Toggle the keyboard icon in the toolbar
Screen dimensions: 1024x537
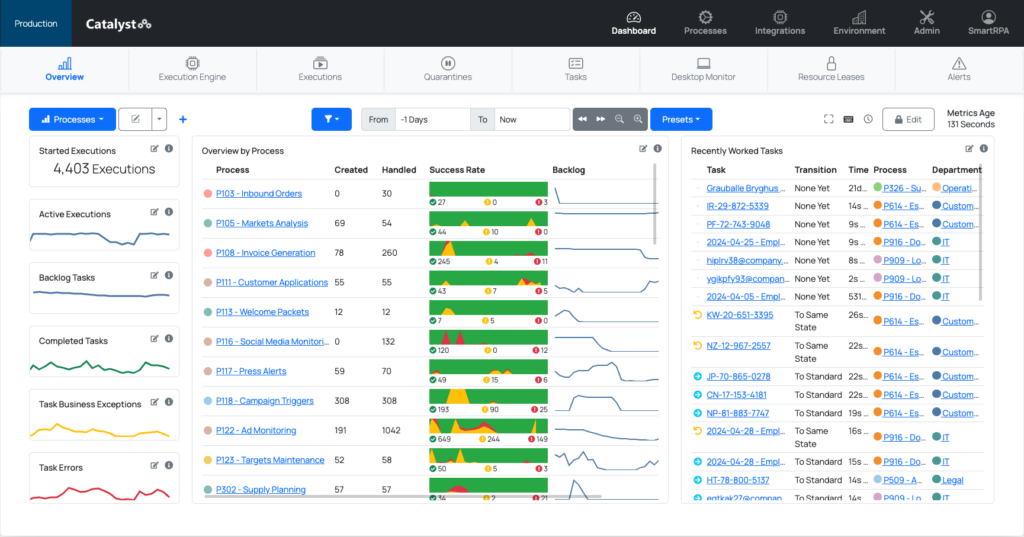pos(848,119)
